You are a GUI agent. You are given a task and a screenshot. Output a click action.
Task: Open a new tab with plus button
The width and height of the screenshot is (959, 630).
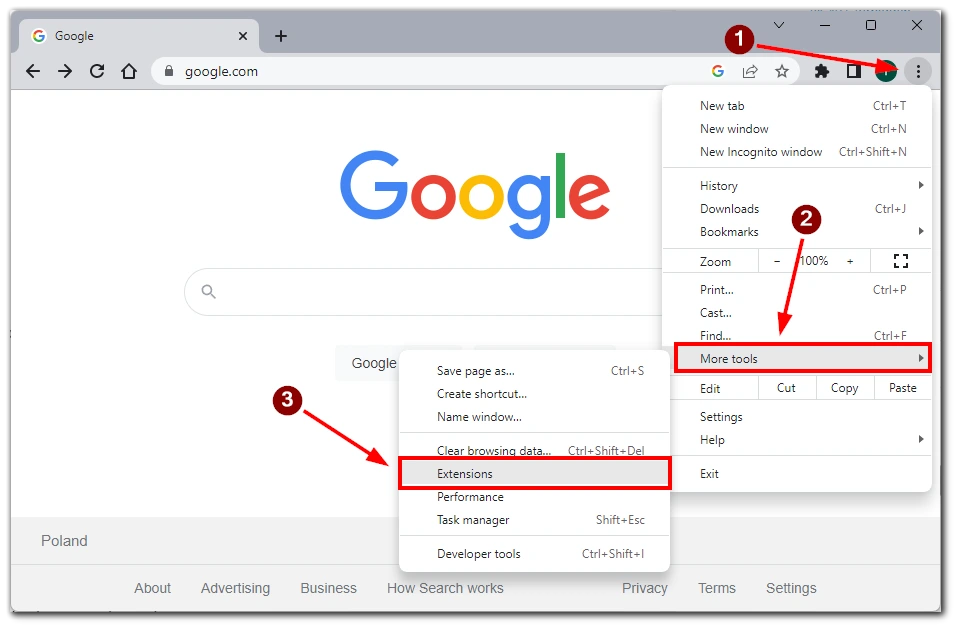[x=281, y=36]
